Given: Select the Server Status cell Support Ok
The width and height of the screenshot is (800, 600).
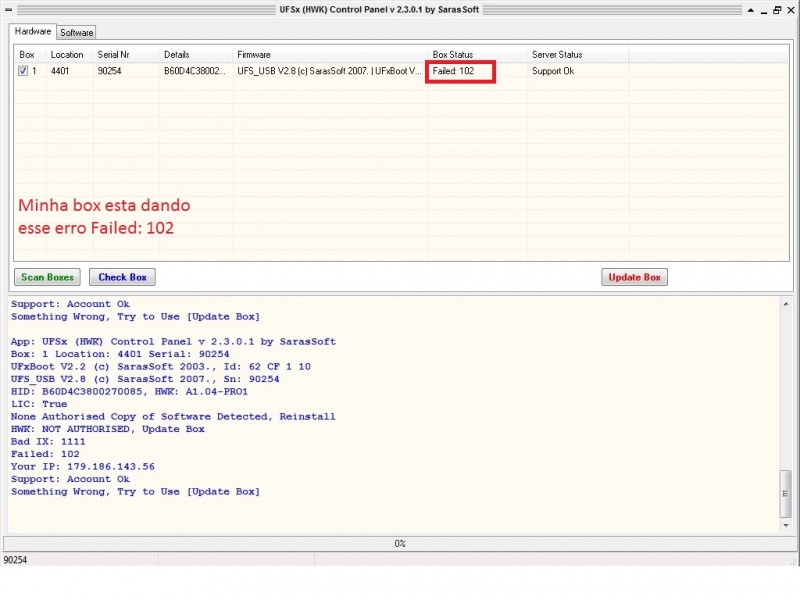Looking at the screenshot, I should pos(553,71).
